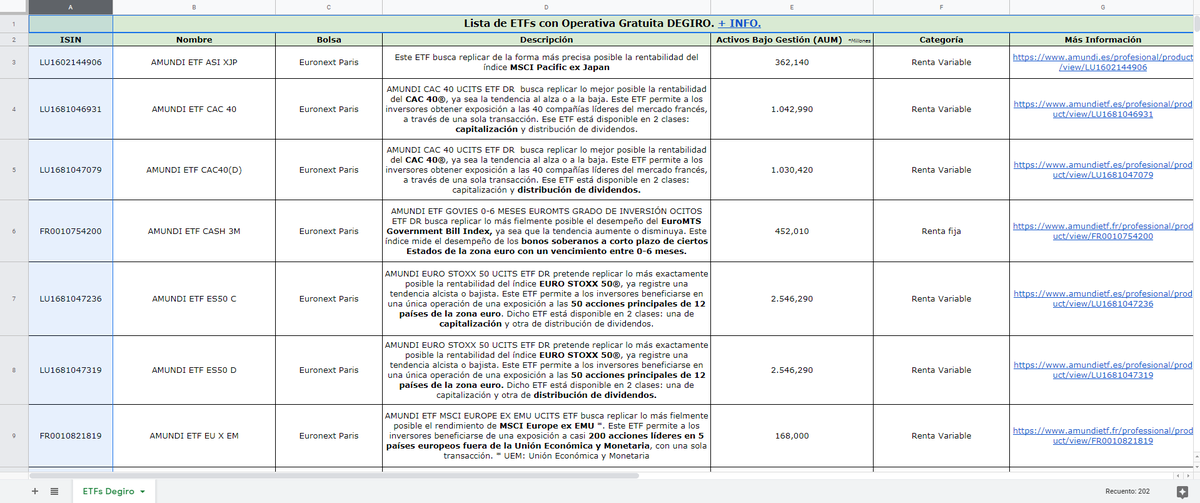1200x503 pixels.
Task: Select the AUM value 362,140
Action: pyautogui.click(x=791, y=62)
